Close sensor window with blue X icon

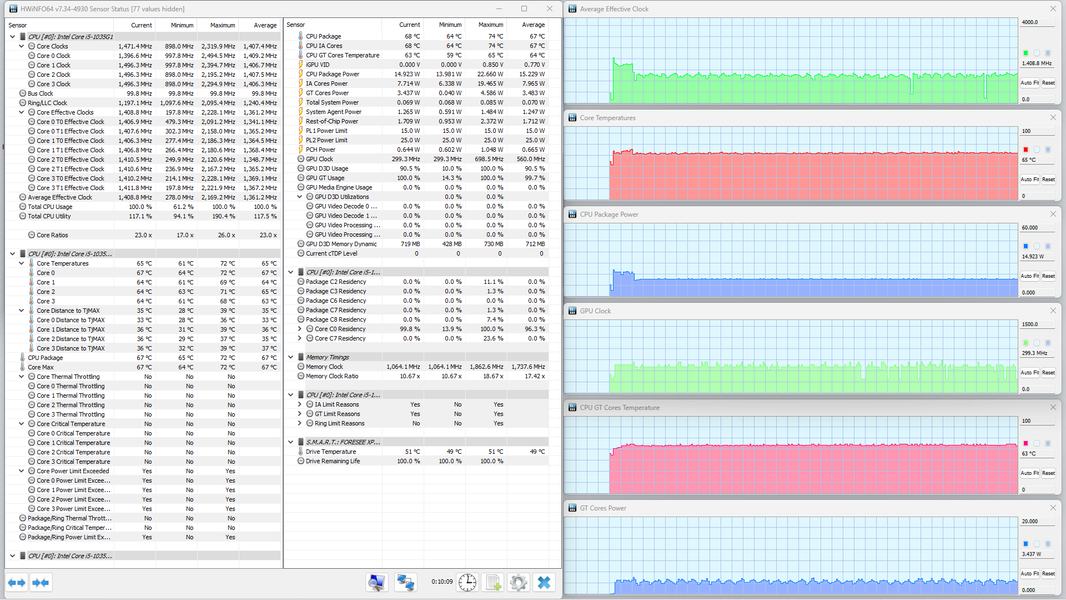[544, 582]
